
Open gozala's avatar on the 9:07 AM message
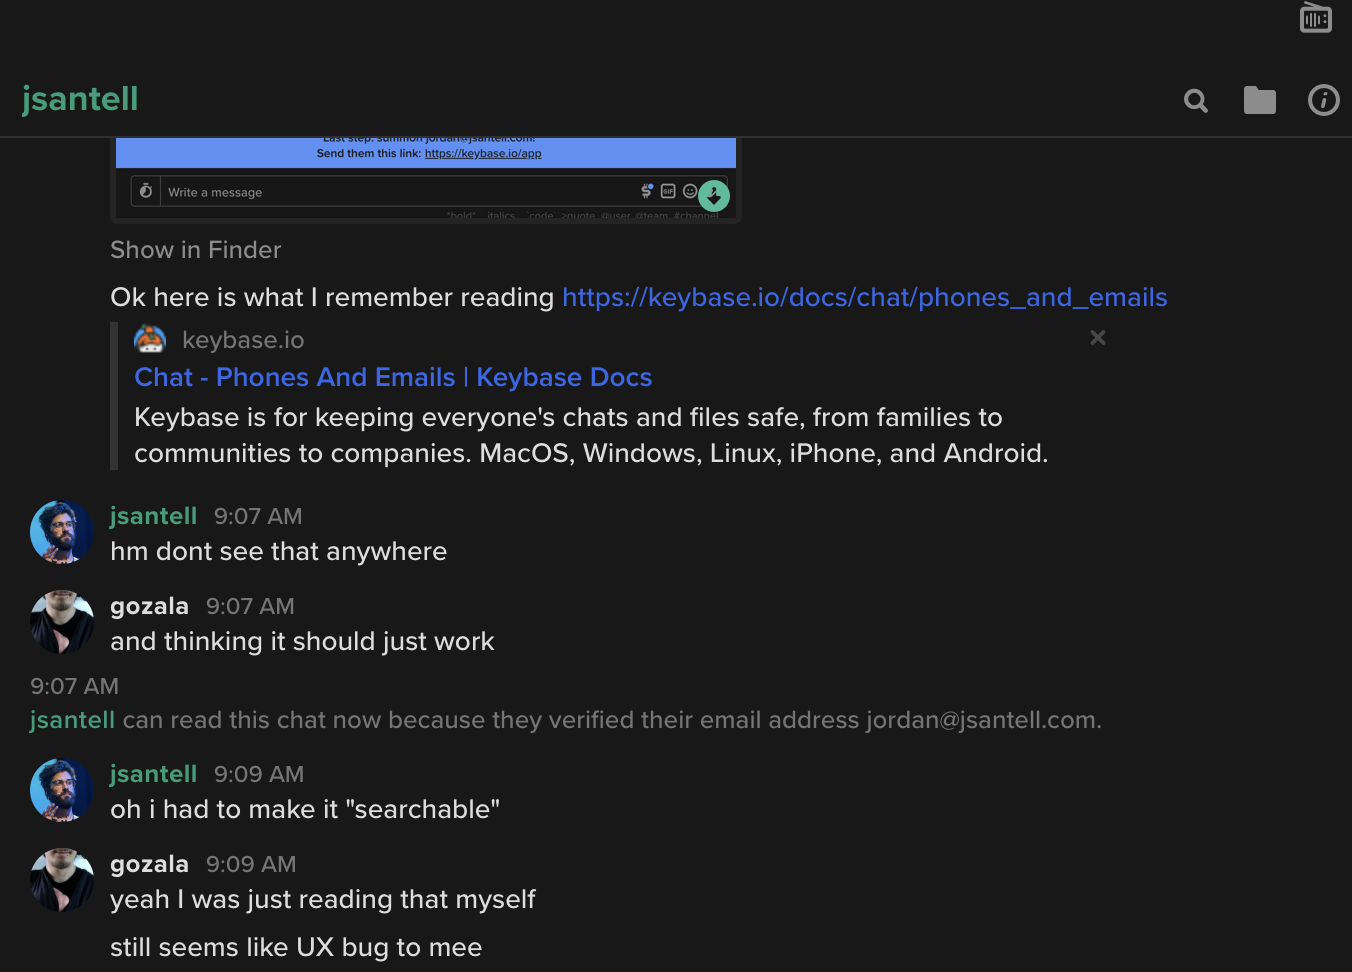tap(62, 622)
